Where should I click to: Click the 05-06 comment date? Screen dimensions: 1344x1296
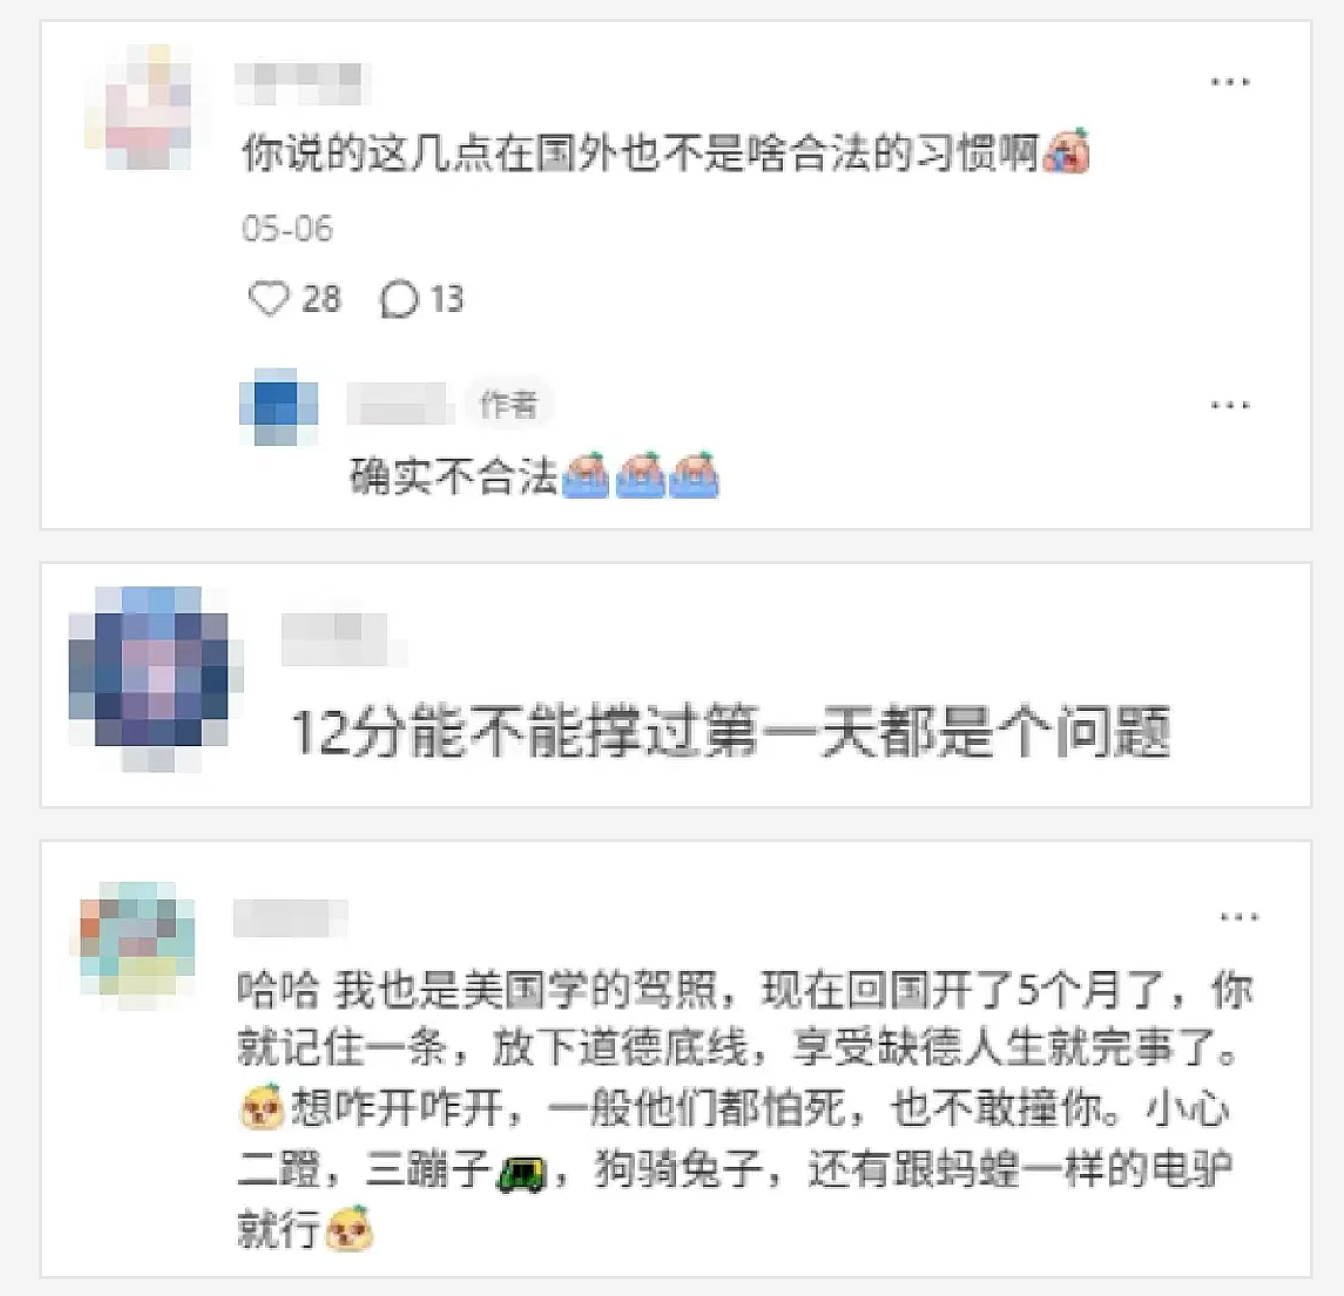pyautogui.click(x=287, y=228)
